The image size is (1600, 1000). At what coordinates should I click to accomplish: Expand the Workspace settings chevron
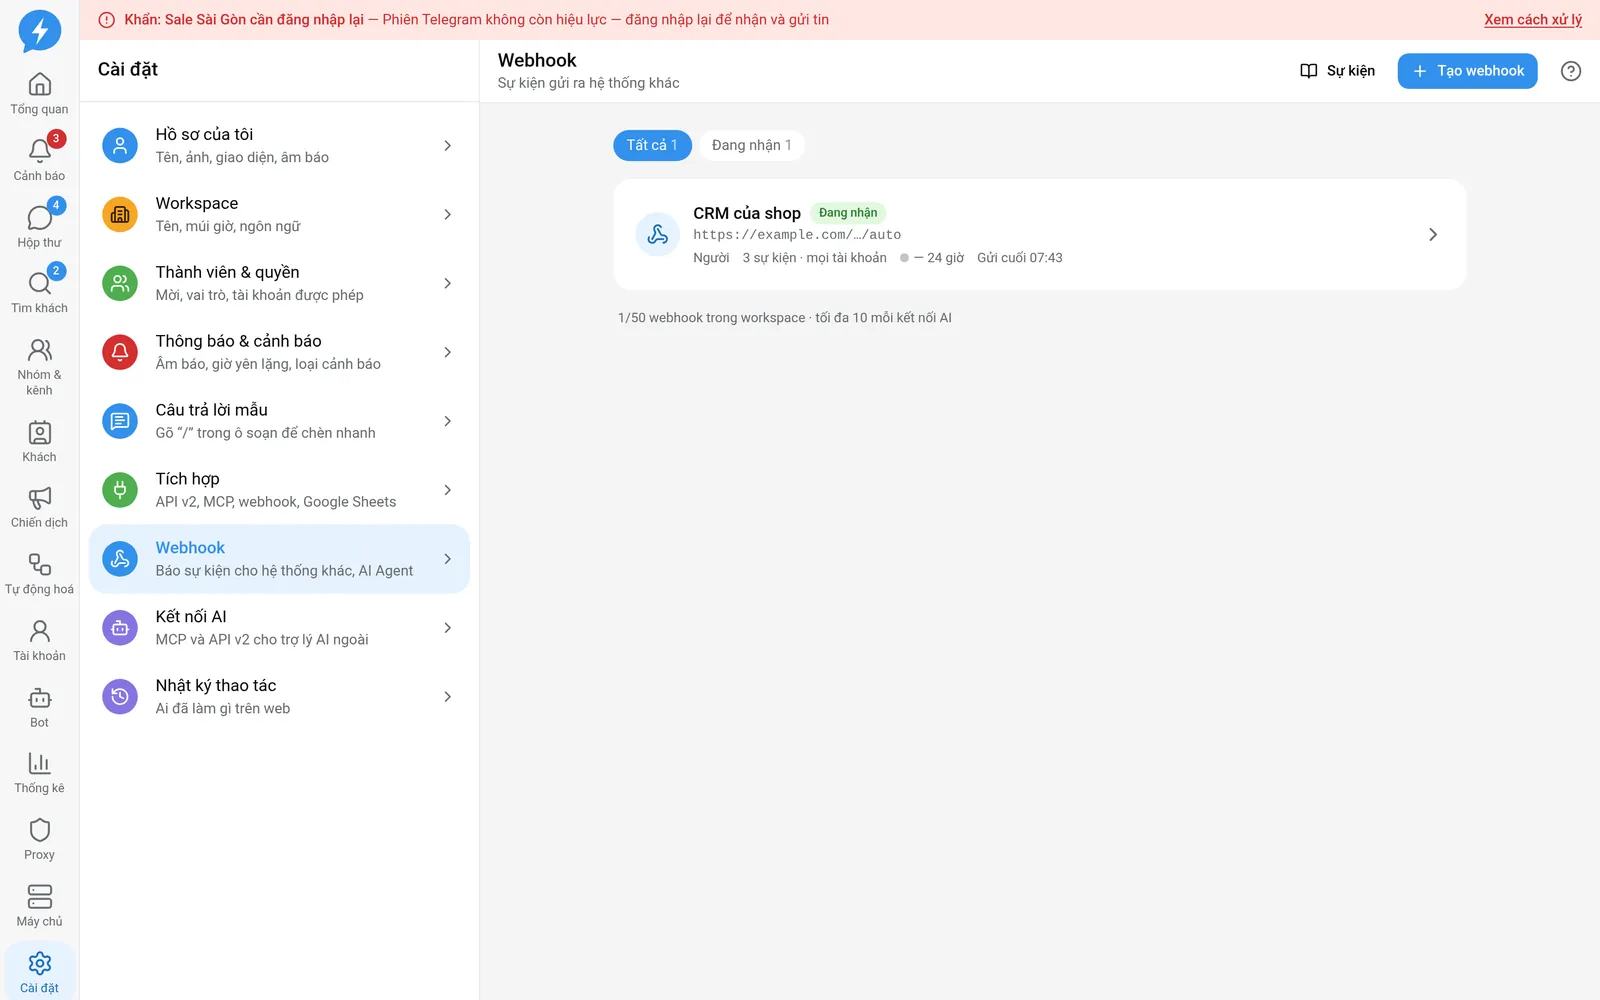447,215
